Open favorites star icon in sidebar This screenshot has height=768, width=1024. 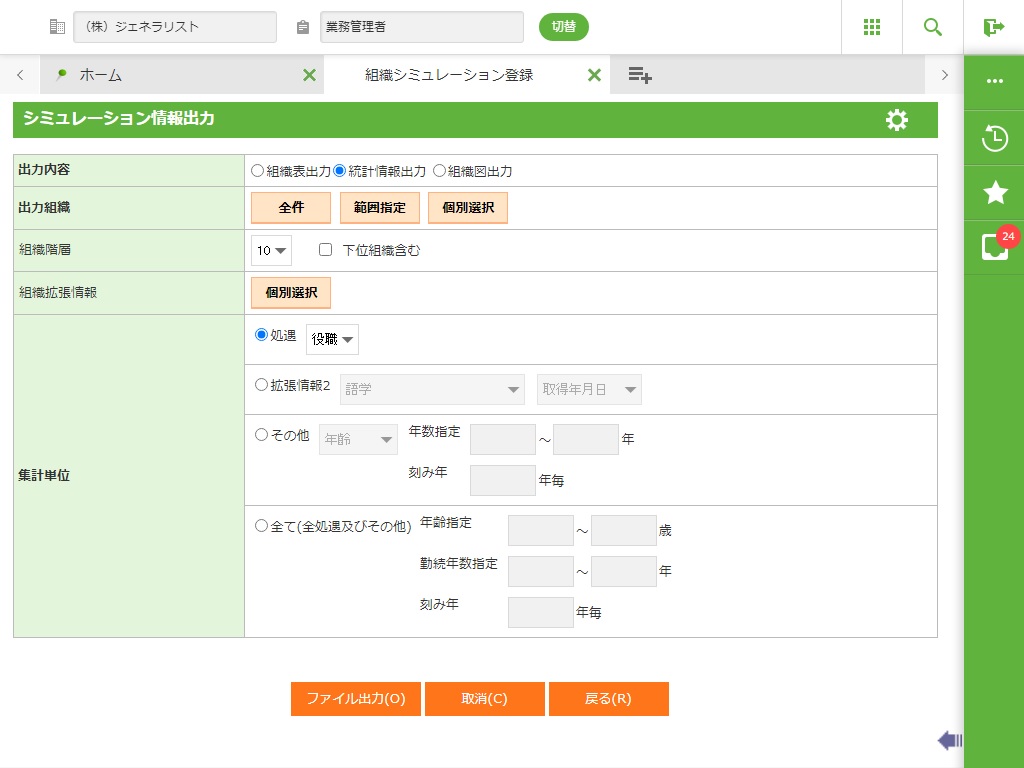coord(994,192)
